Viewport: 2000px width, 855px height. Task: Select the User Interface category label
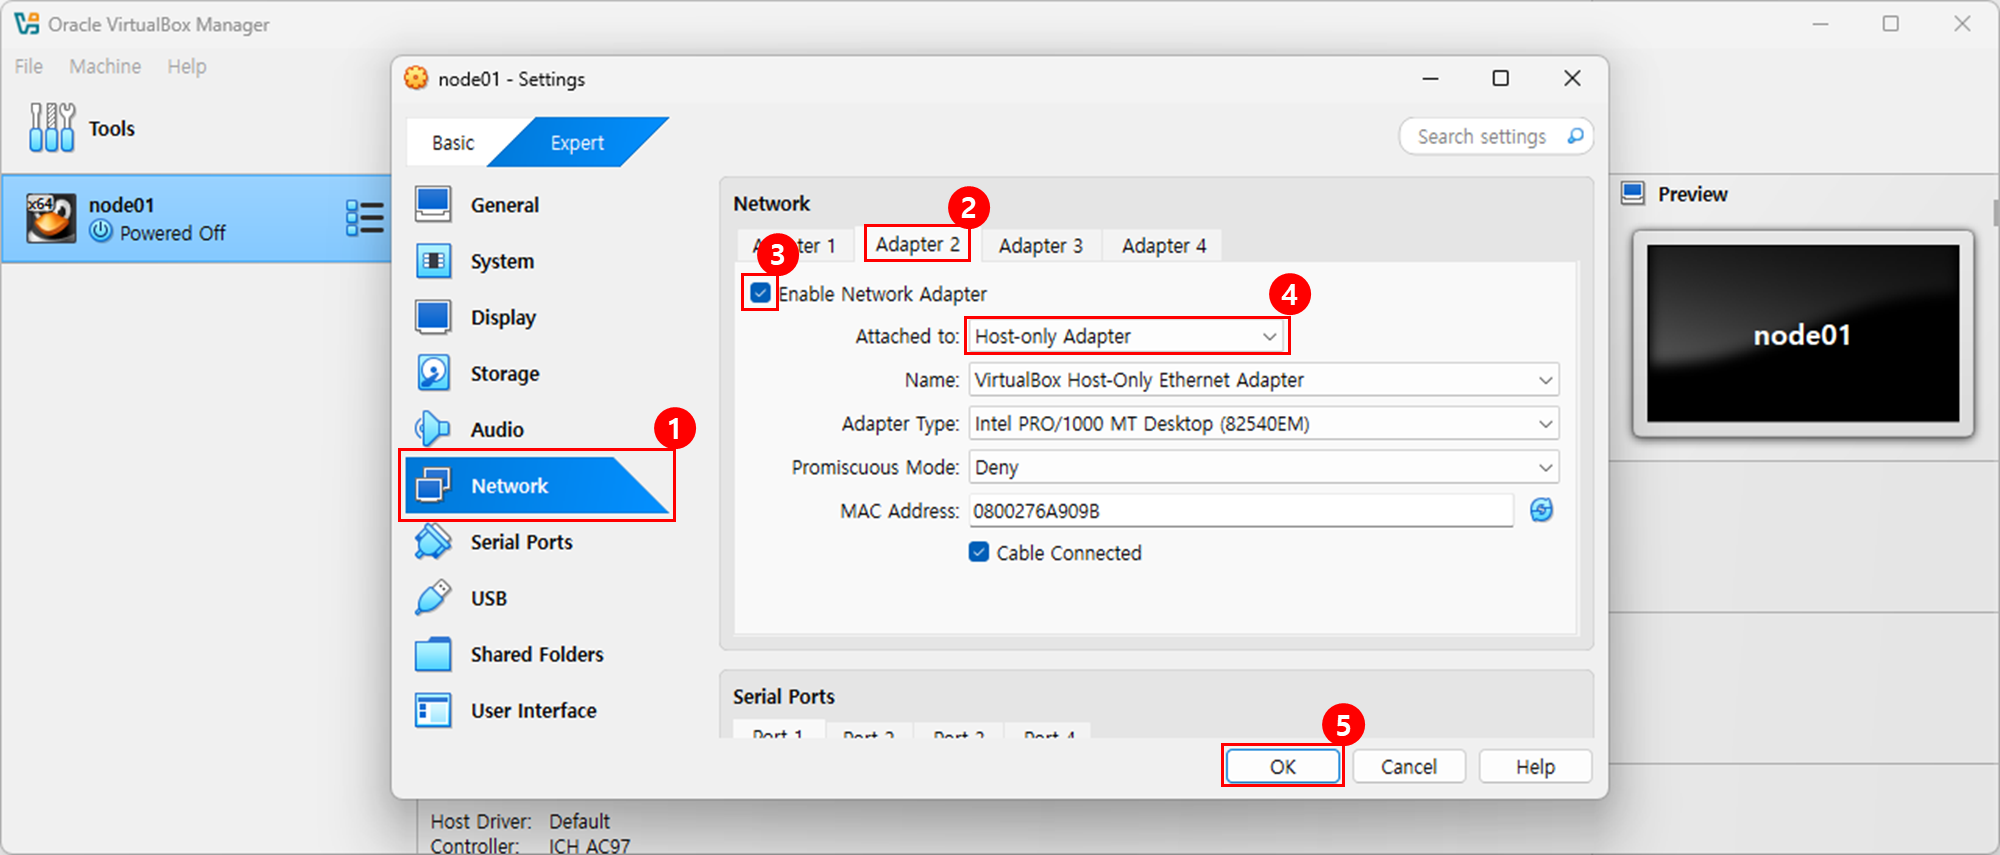point(534,710)
